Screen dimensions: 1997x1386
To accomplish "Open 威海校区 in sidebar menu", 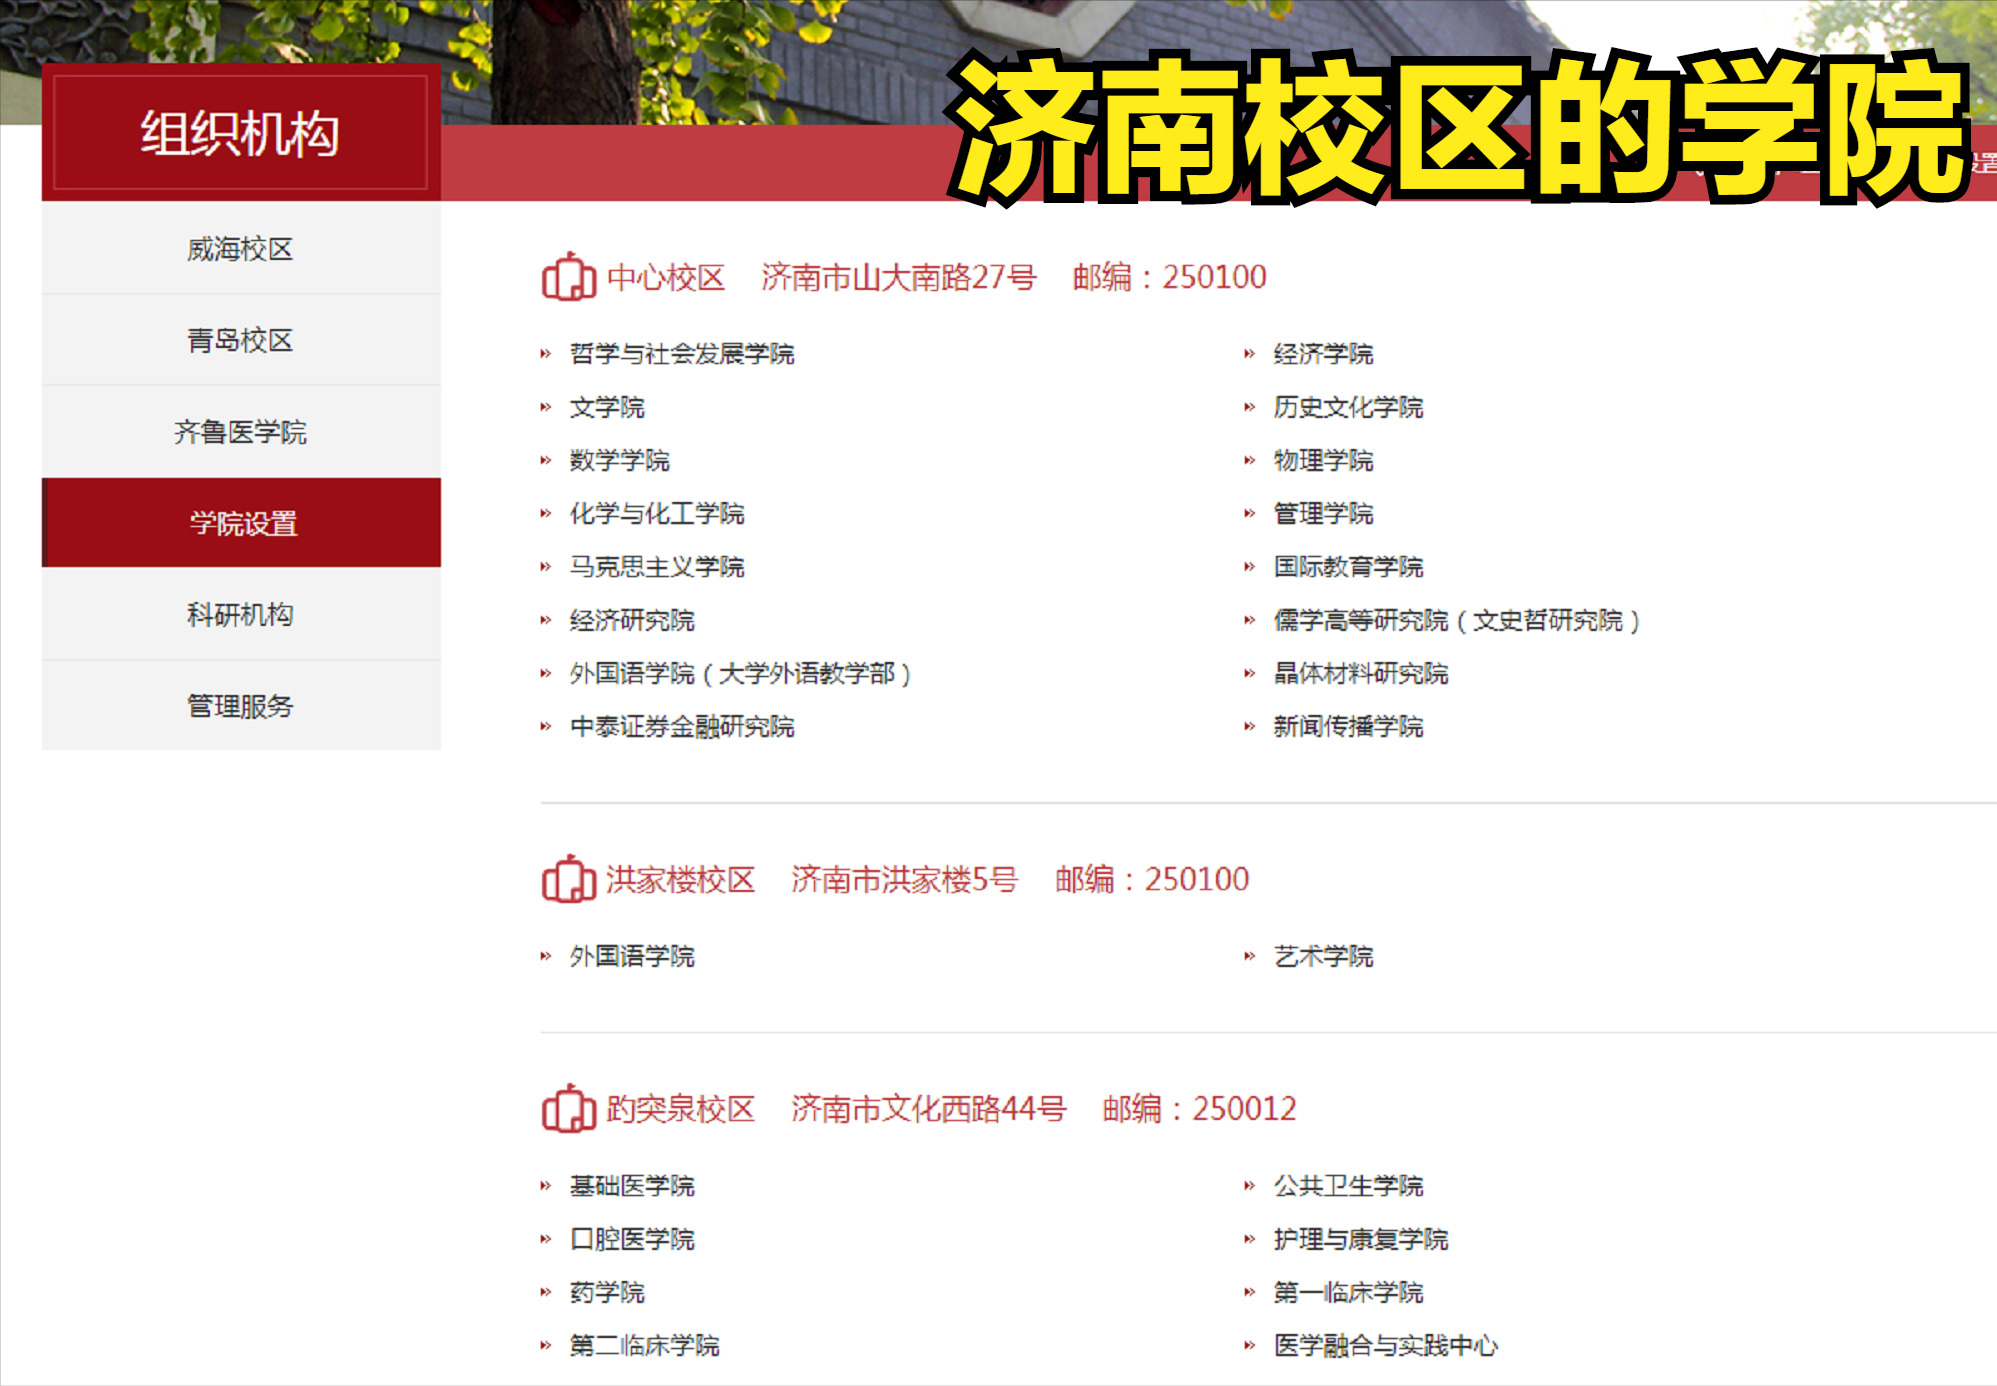I will 240,249.
